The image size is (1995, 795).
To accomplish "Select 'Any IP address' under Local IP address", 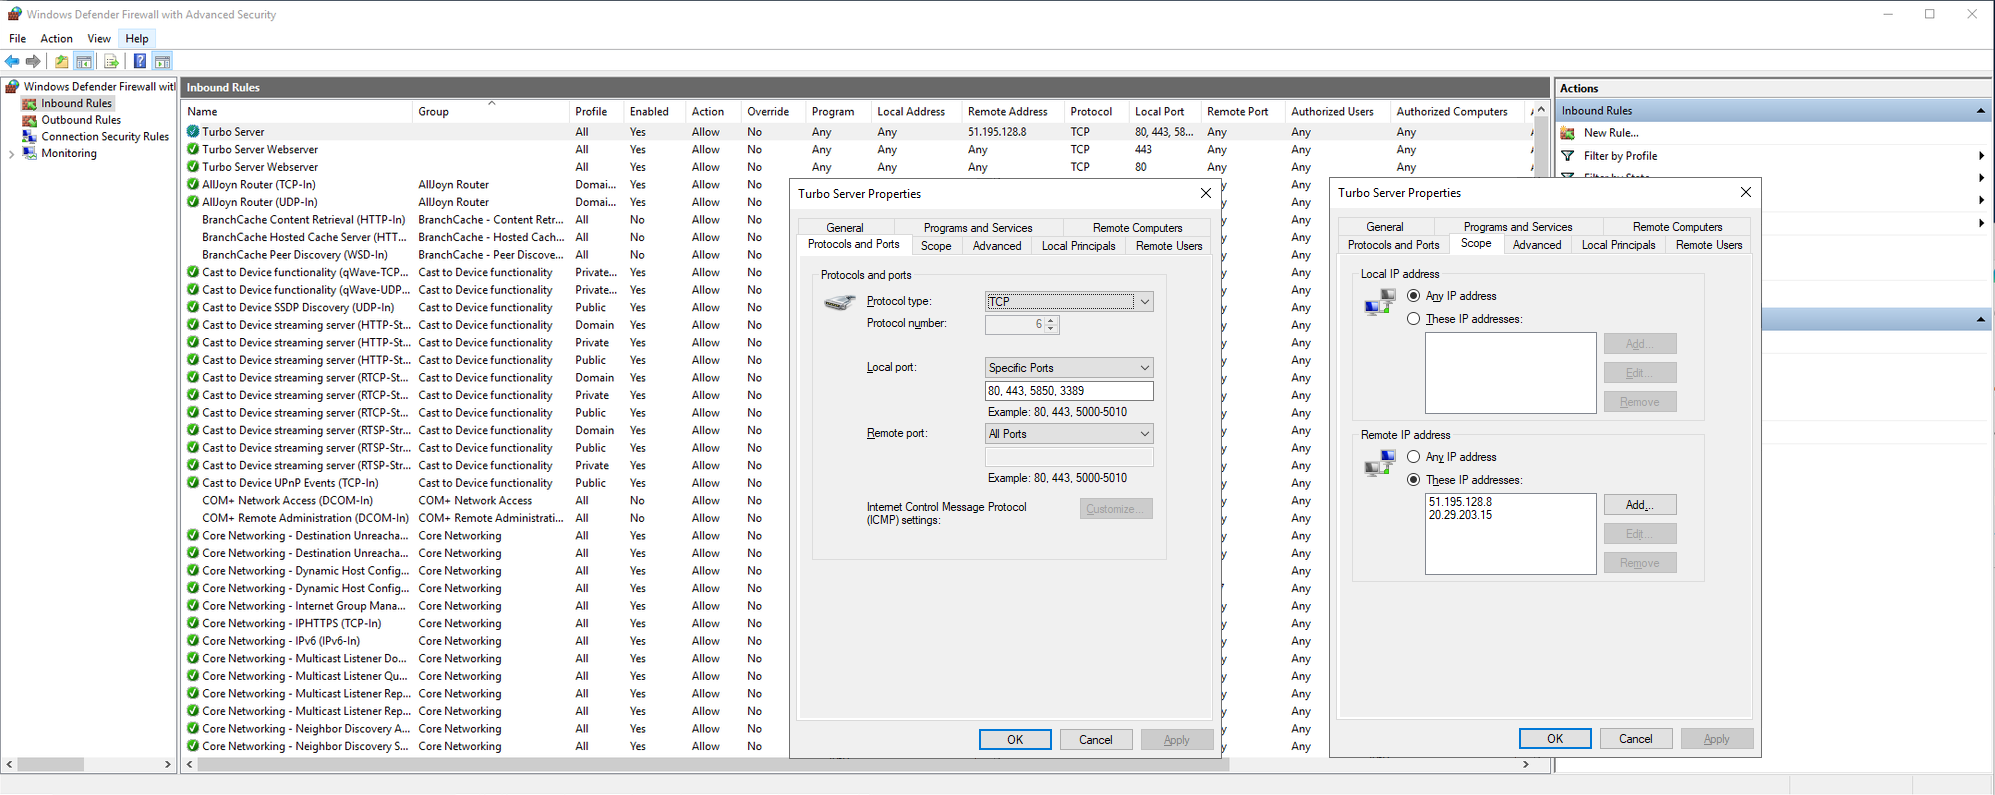I will pos(1413,296).
